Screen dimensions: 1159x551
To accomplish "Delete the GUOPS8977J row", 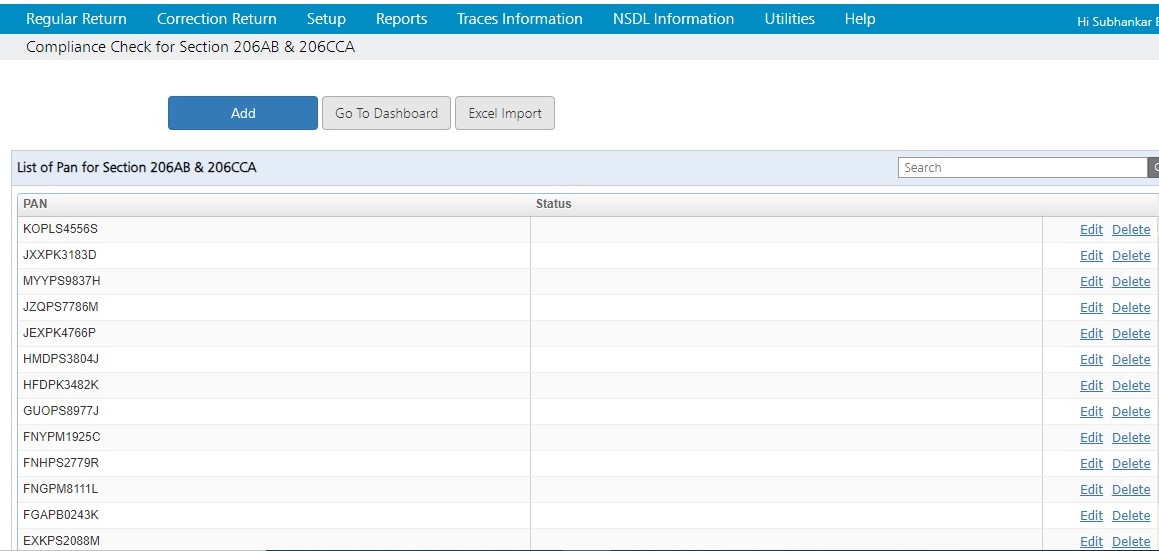I will coord(1131,411).
